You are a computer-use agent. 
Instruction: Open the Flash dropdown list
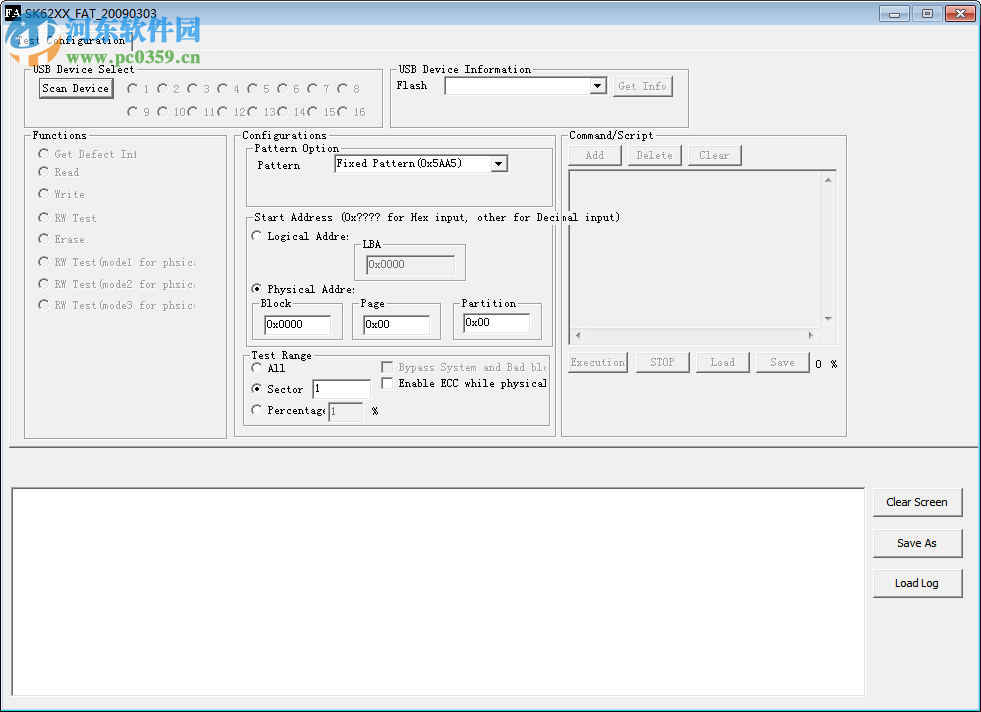coord(597,86)
